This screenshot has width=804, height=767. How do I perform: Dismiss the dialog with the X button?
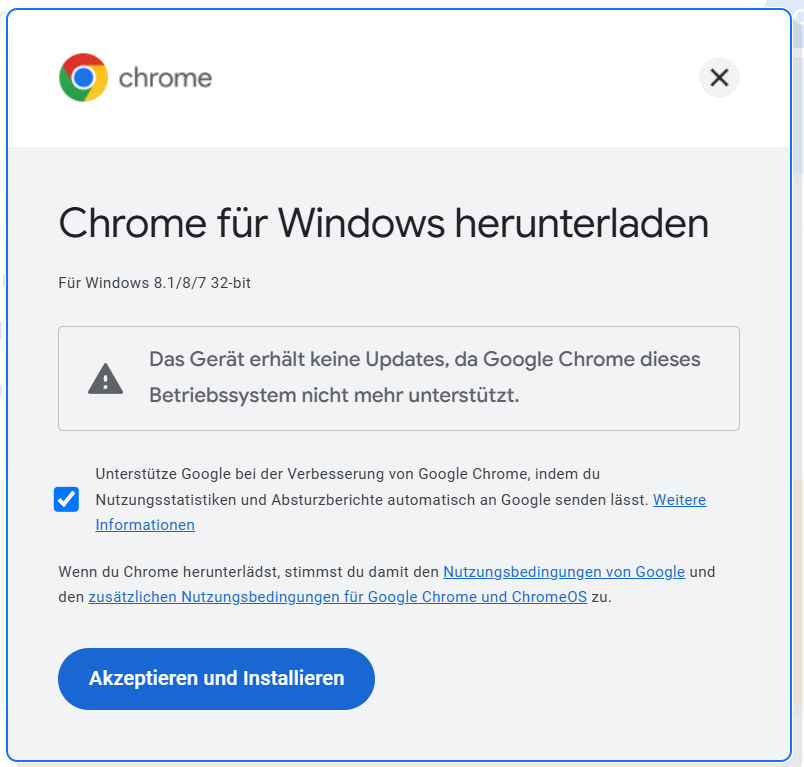click(719, 77)
